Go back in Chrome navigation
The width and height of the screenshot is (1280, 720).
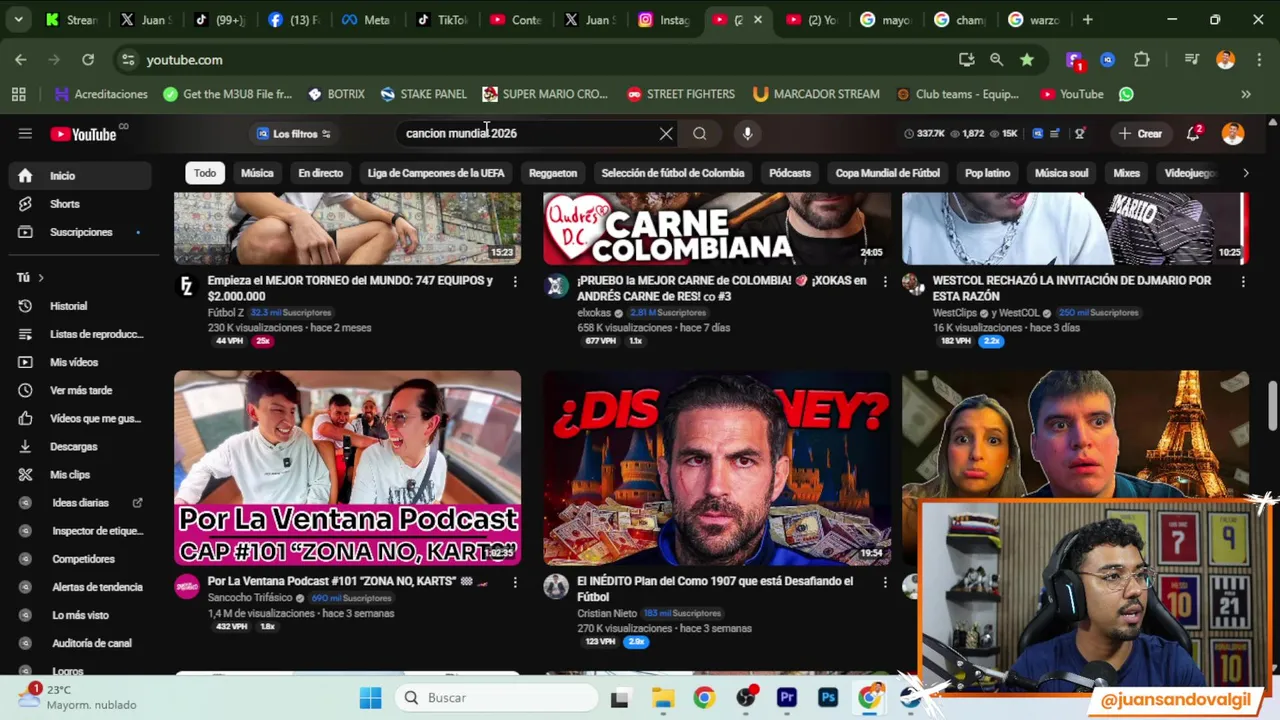(21, 60)
